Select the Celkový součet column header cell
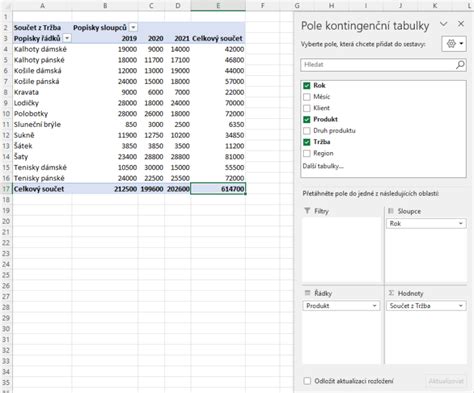474x393 pixels. pos(218,38)
